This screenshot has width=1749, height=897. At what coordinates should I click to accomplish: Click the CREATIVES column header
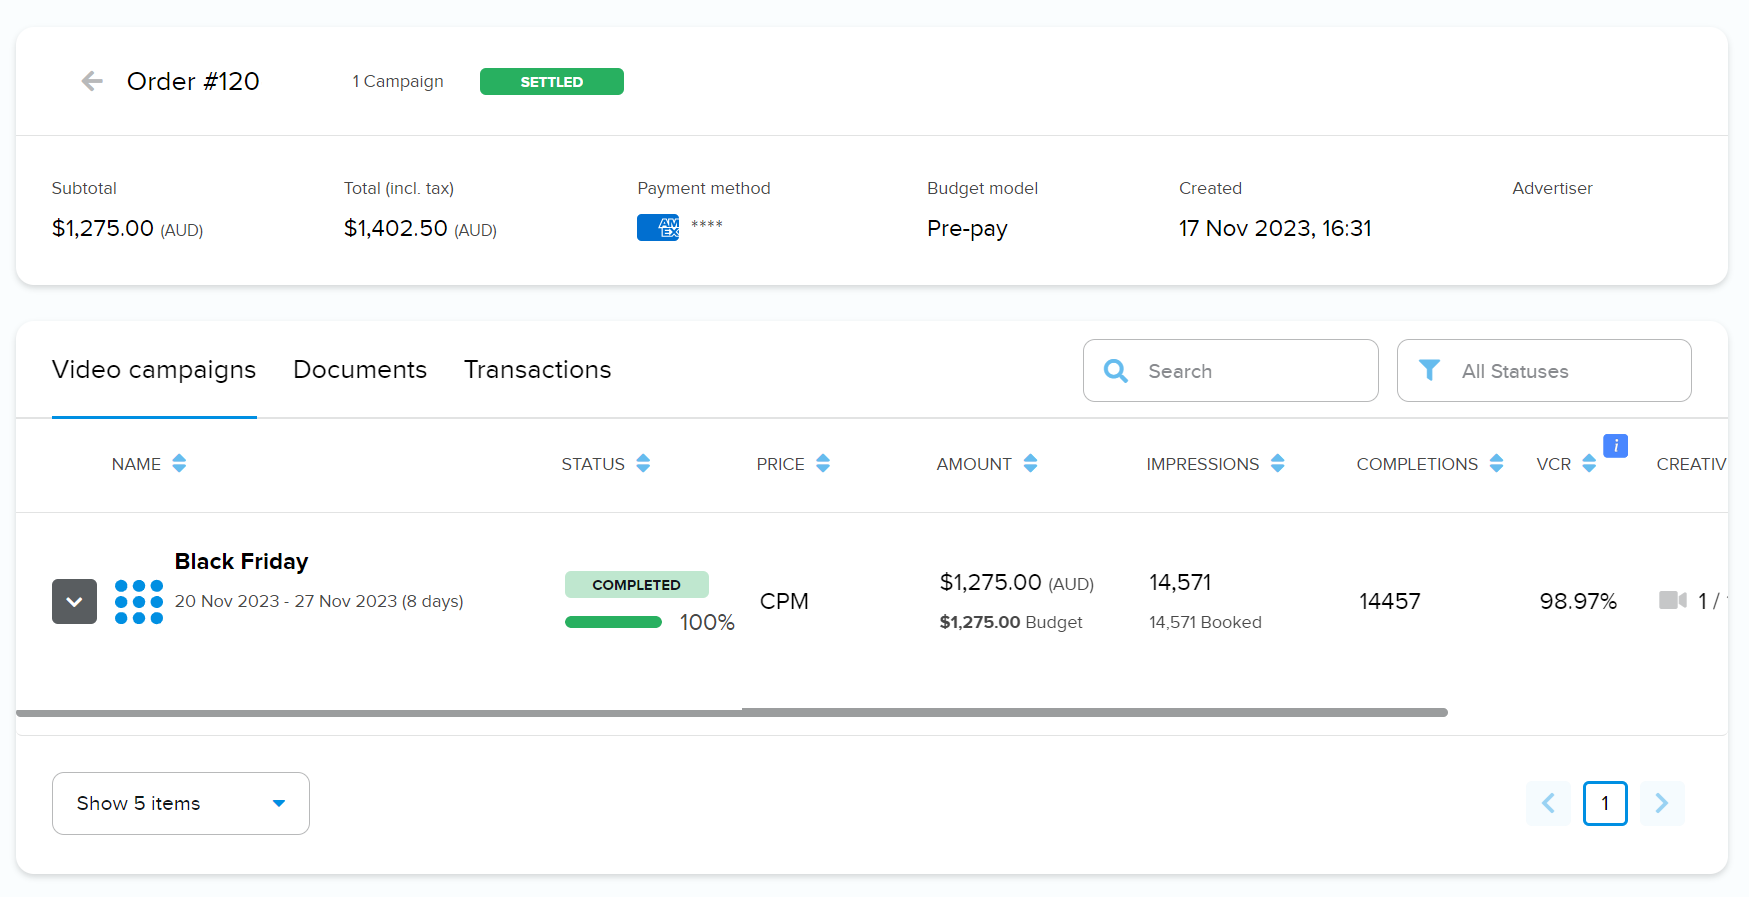tap(1691, 464)
